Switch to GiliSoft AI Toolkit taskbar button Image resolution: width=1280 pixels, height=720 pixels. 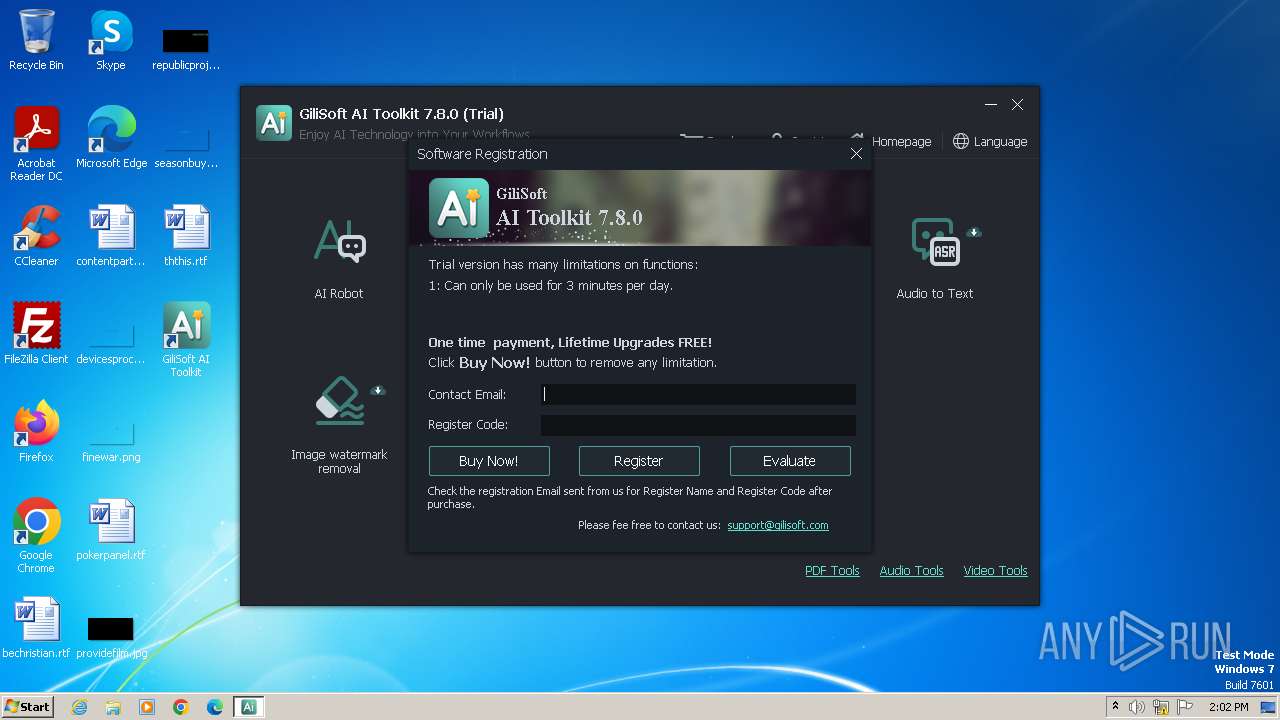(x=249, y=707)
